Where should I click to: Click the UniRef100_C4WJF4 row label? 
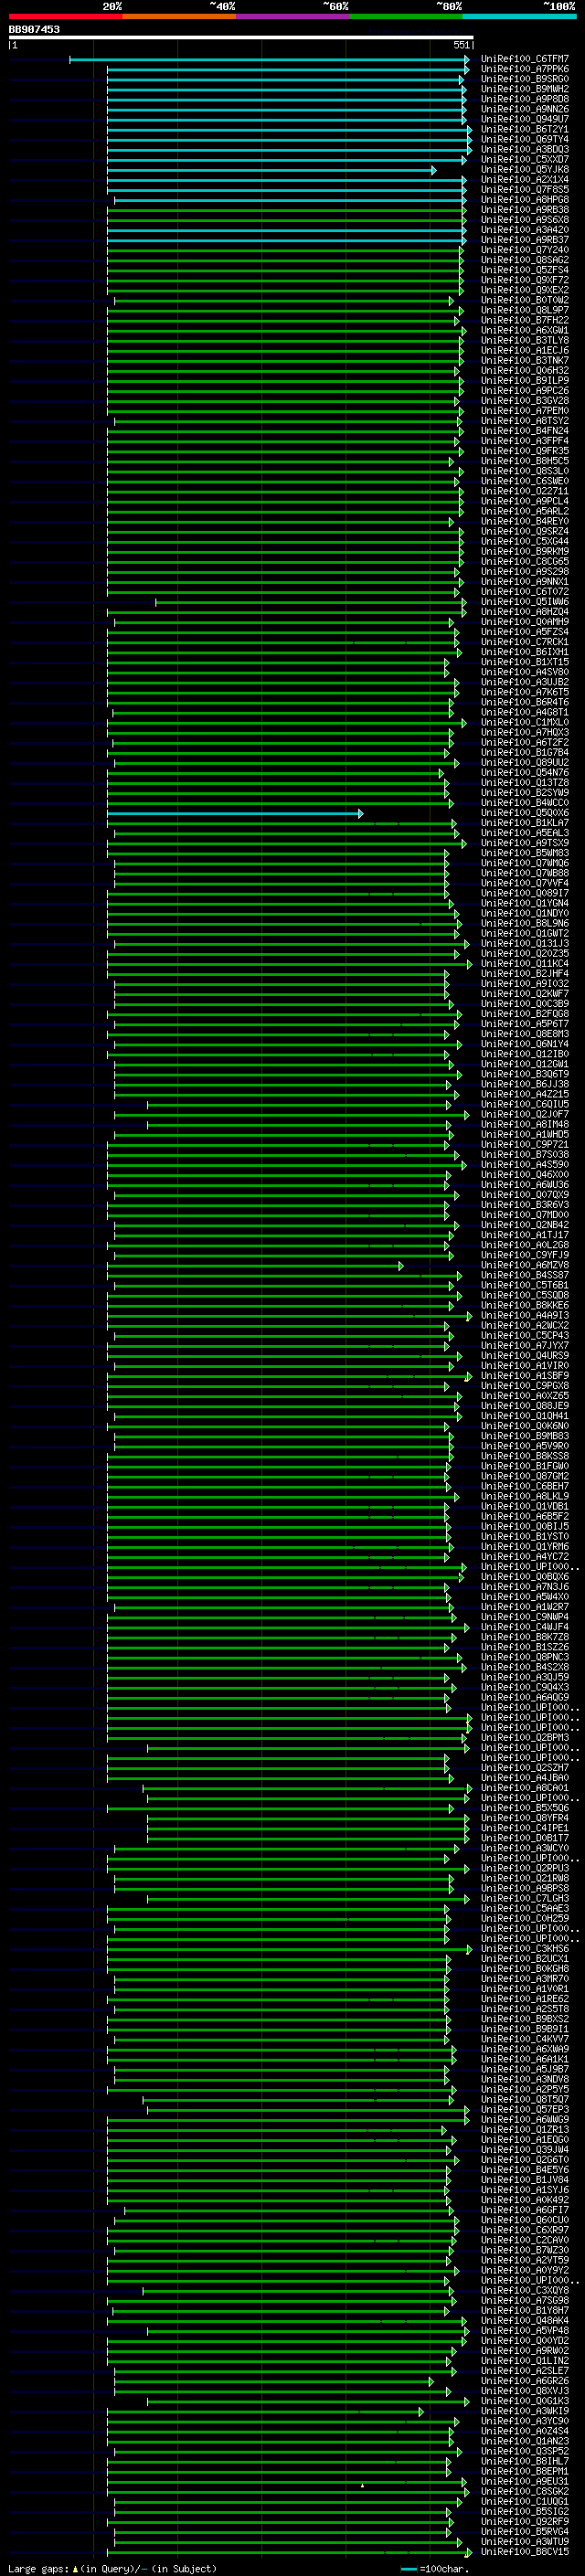pyautogui.click(x=525, y=1627)
